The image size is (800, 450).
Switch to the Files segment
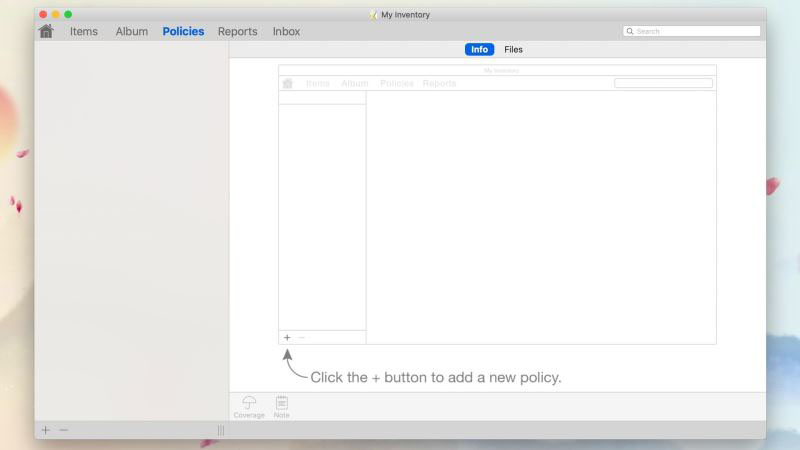pyautogui.click(x=513, y=49)
